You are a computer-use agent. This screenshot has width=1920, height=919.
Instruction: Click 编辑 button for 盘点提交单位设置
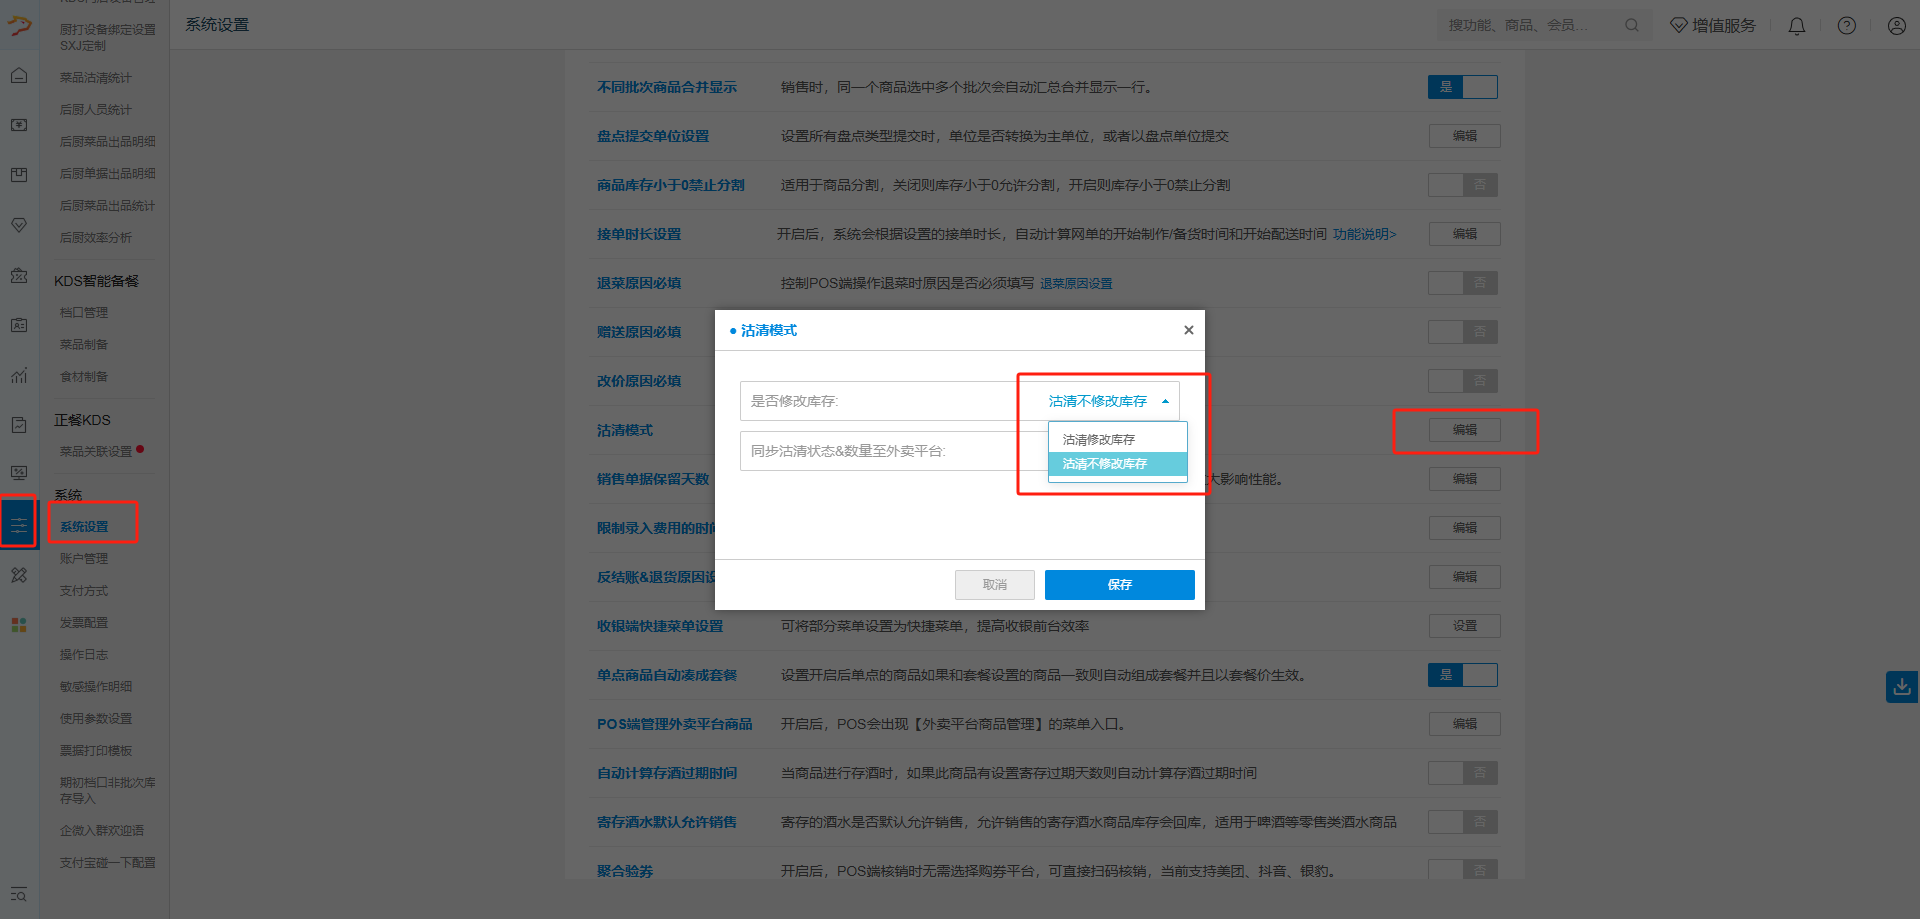pyautogui.click(x=1465, y=136)
